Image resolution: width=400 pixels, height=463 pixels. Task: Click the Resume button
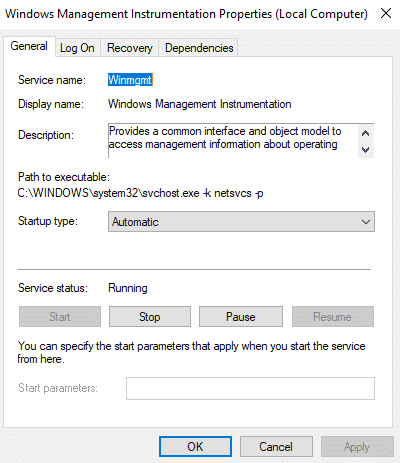tap(333, 317)
